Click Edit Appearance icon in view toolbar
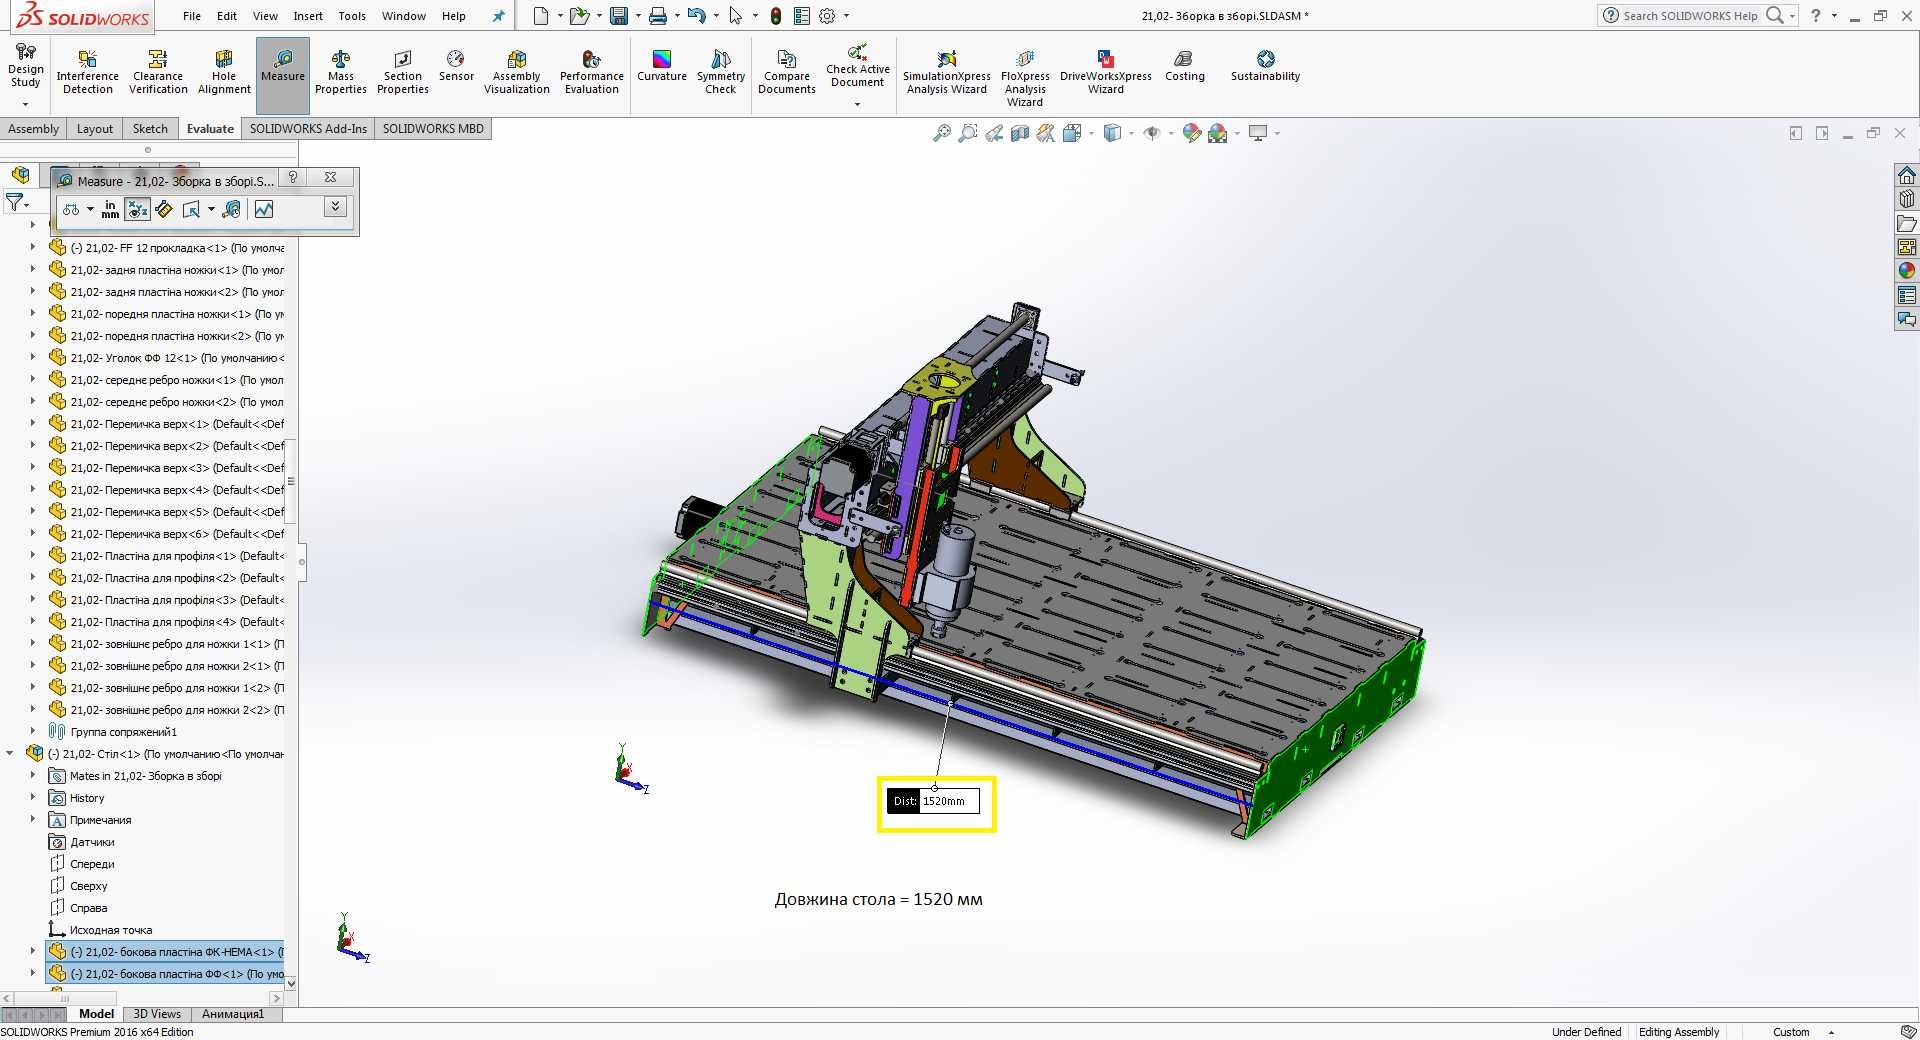Image resolution: width=1920 pixels, height=1040 pixels. click(1191, 133)
